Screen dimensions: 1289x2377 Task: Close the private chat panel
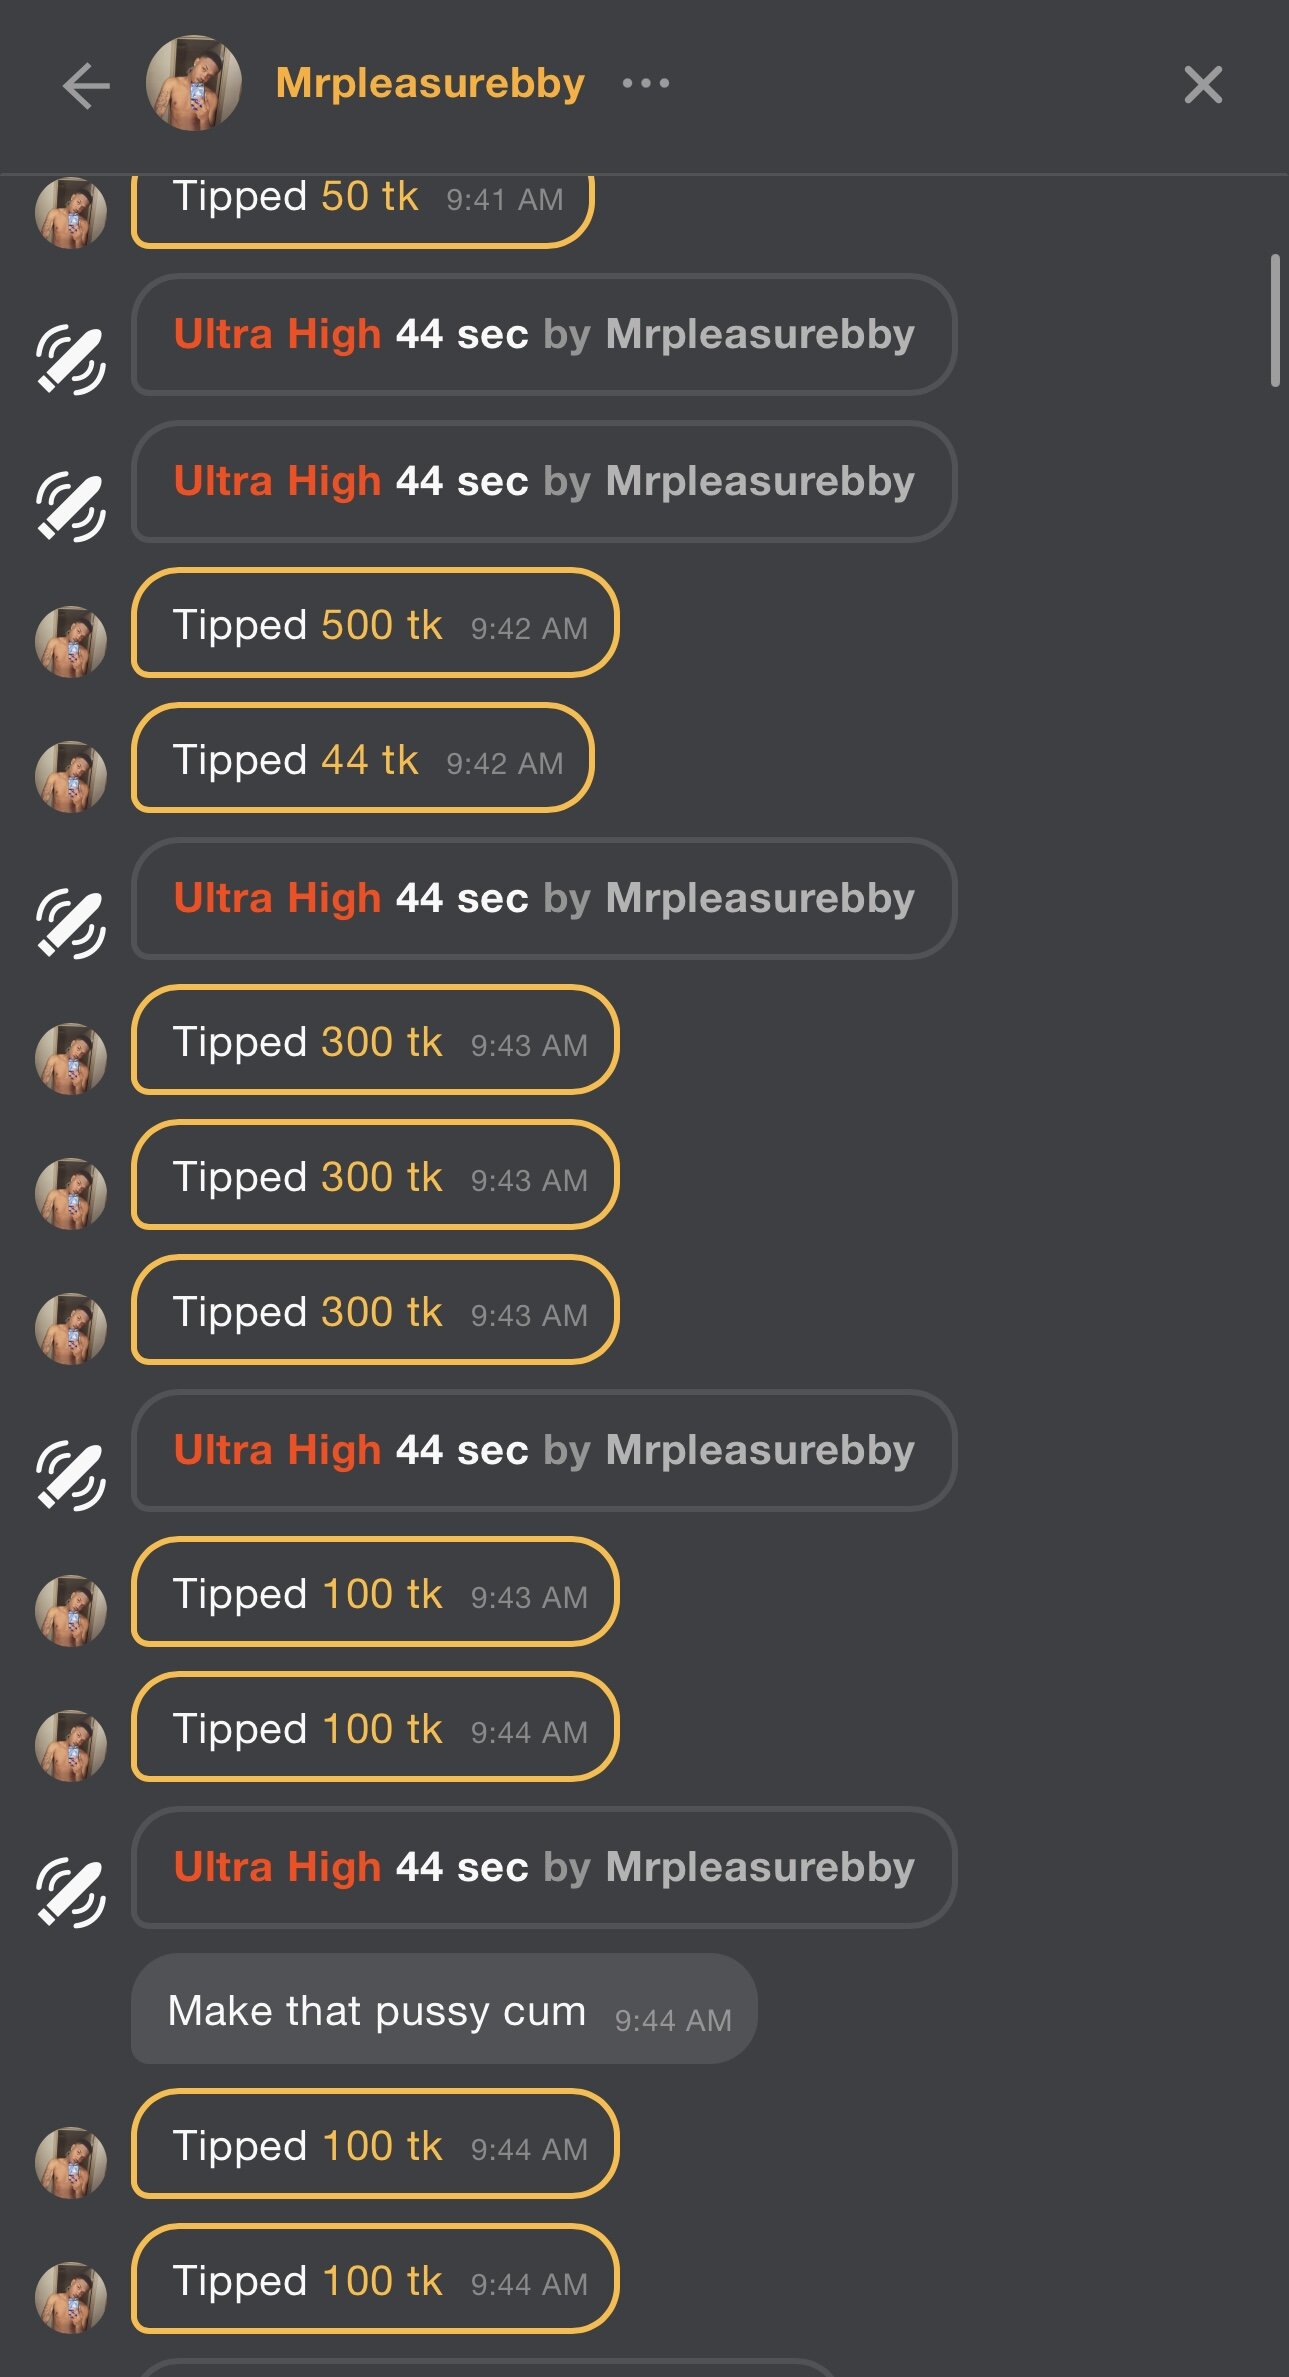(1202, 85)
